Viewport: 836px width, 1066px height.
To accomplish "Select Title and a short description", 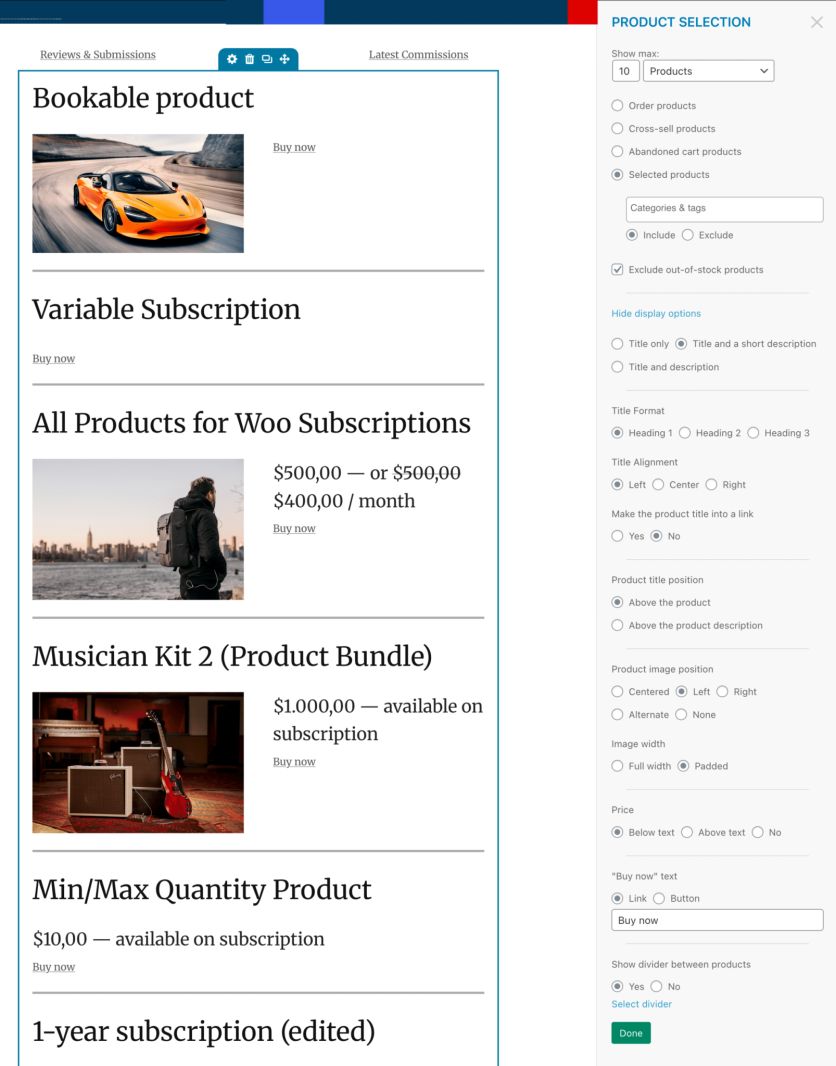I will (681, 344).
